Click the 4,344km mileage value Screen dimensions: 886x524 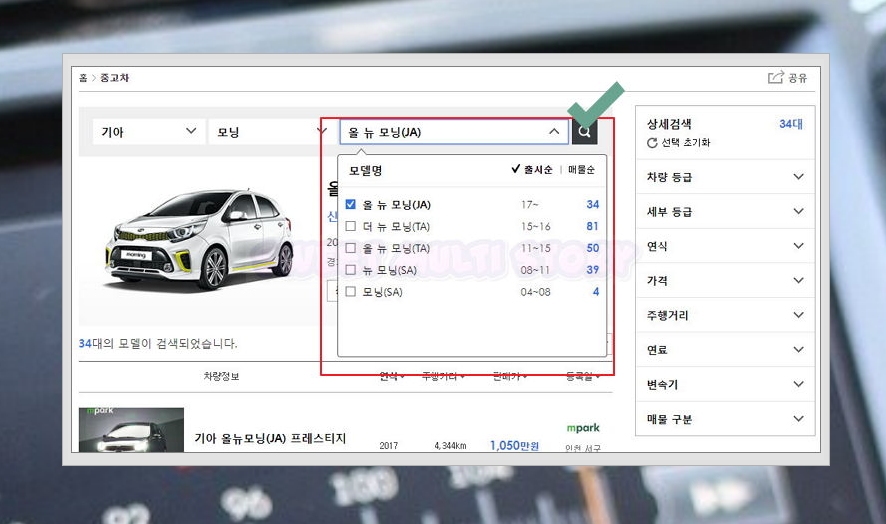pyautogui.click(x=450, y=446)
